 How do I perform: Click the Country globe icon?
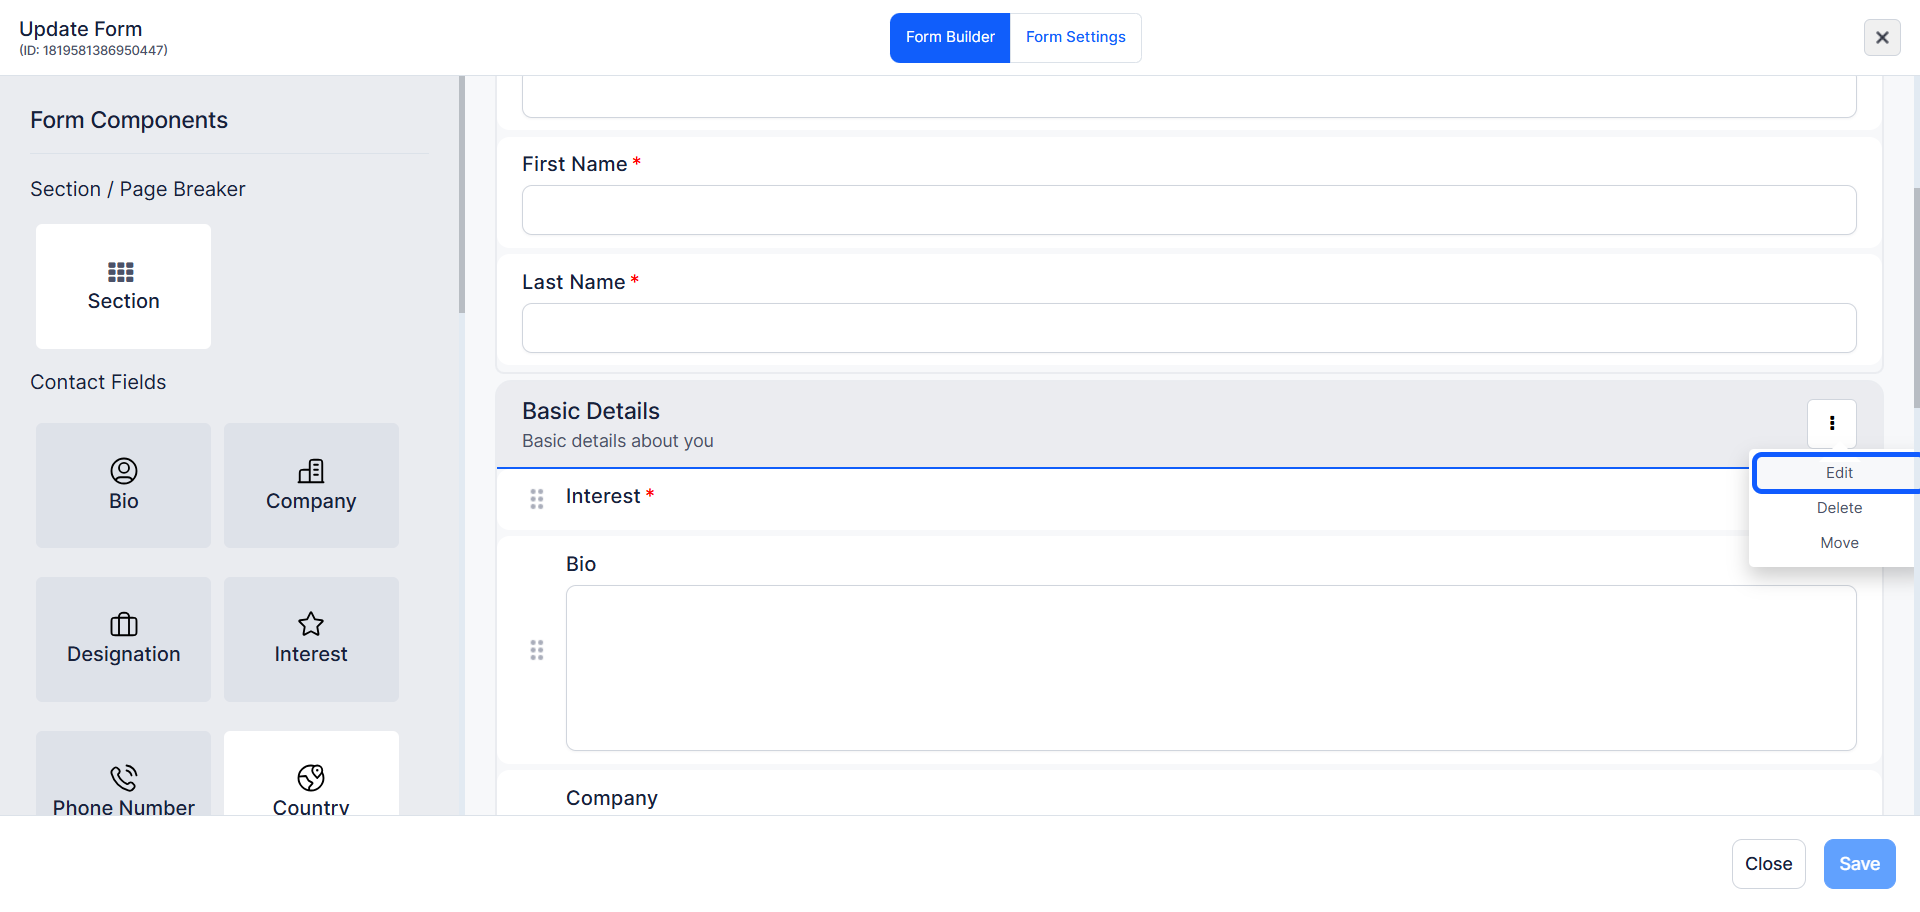[x=311, y=778]
